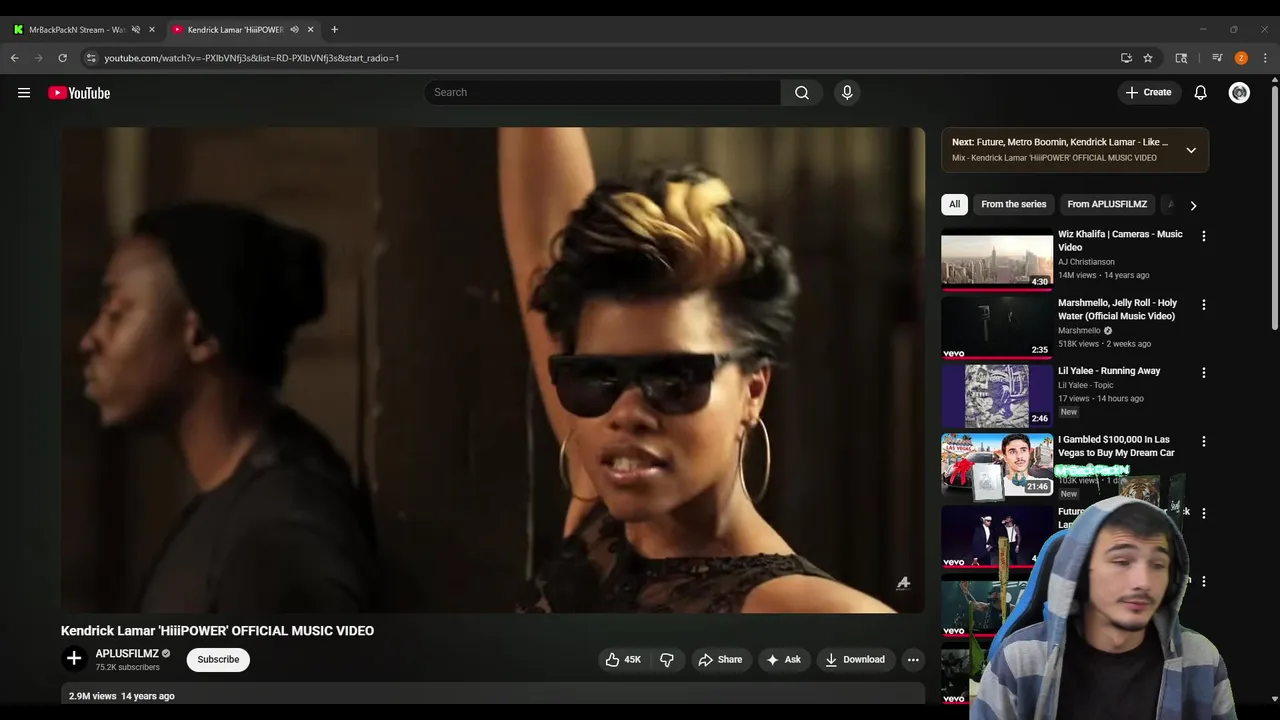The height and width of the screenshot is (720, 1280).
Task: Open the notifications bell
Action: [1201, 93]
